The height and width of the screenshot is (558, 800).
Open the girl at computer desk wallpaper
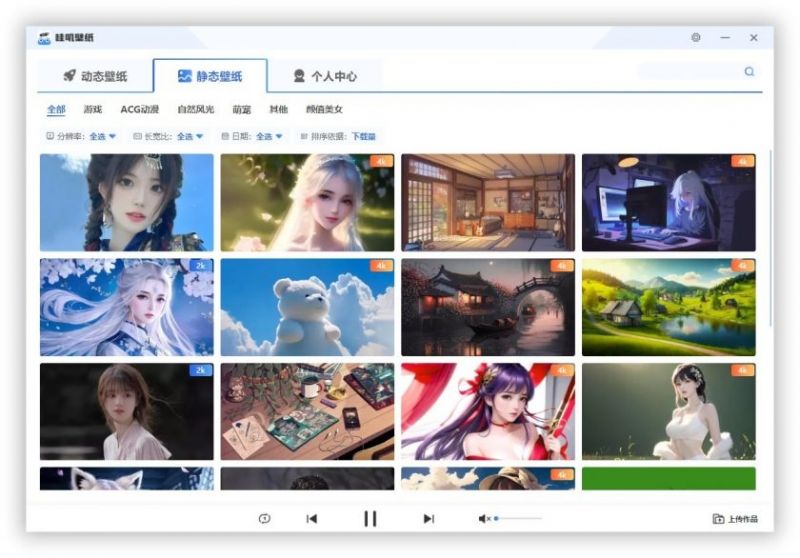coord(668,202)
